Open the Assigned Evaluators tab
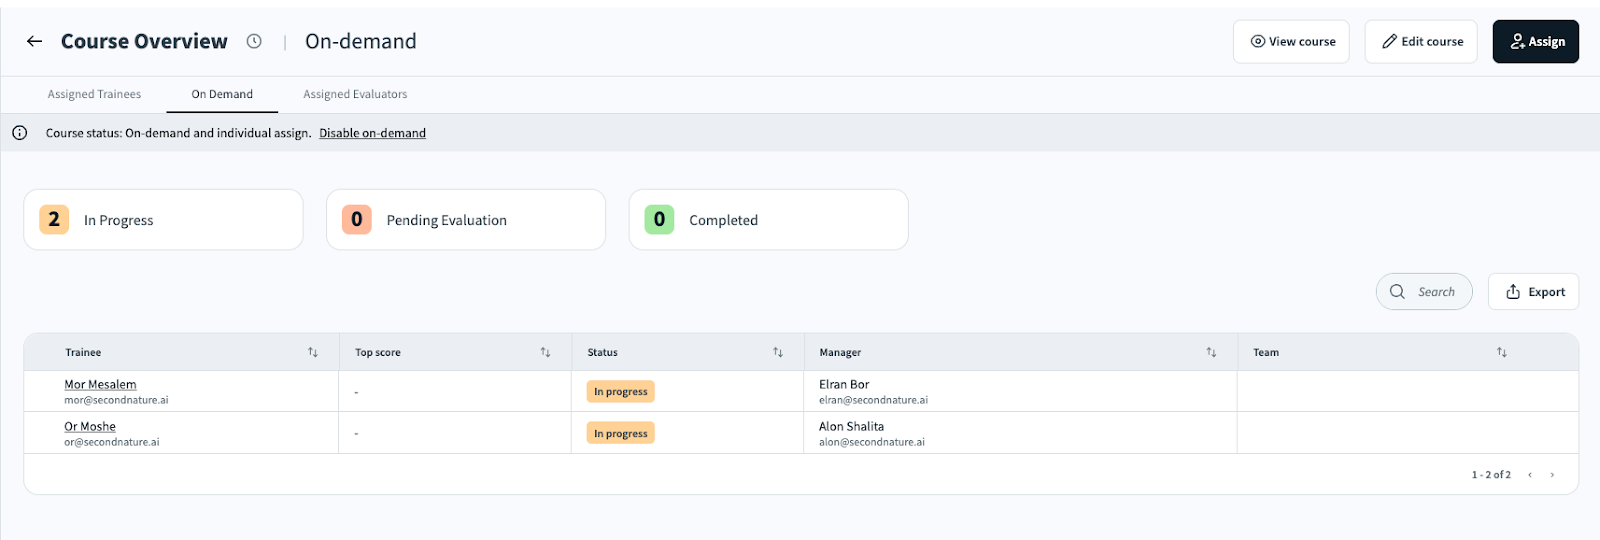1600x540 pixels. pos(355,94)
